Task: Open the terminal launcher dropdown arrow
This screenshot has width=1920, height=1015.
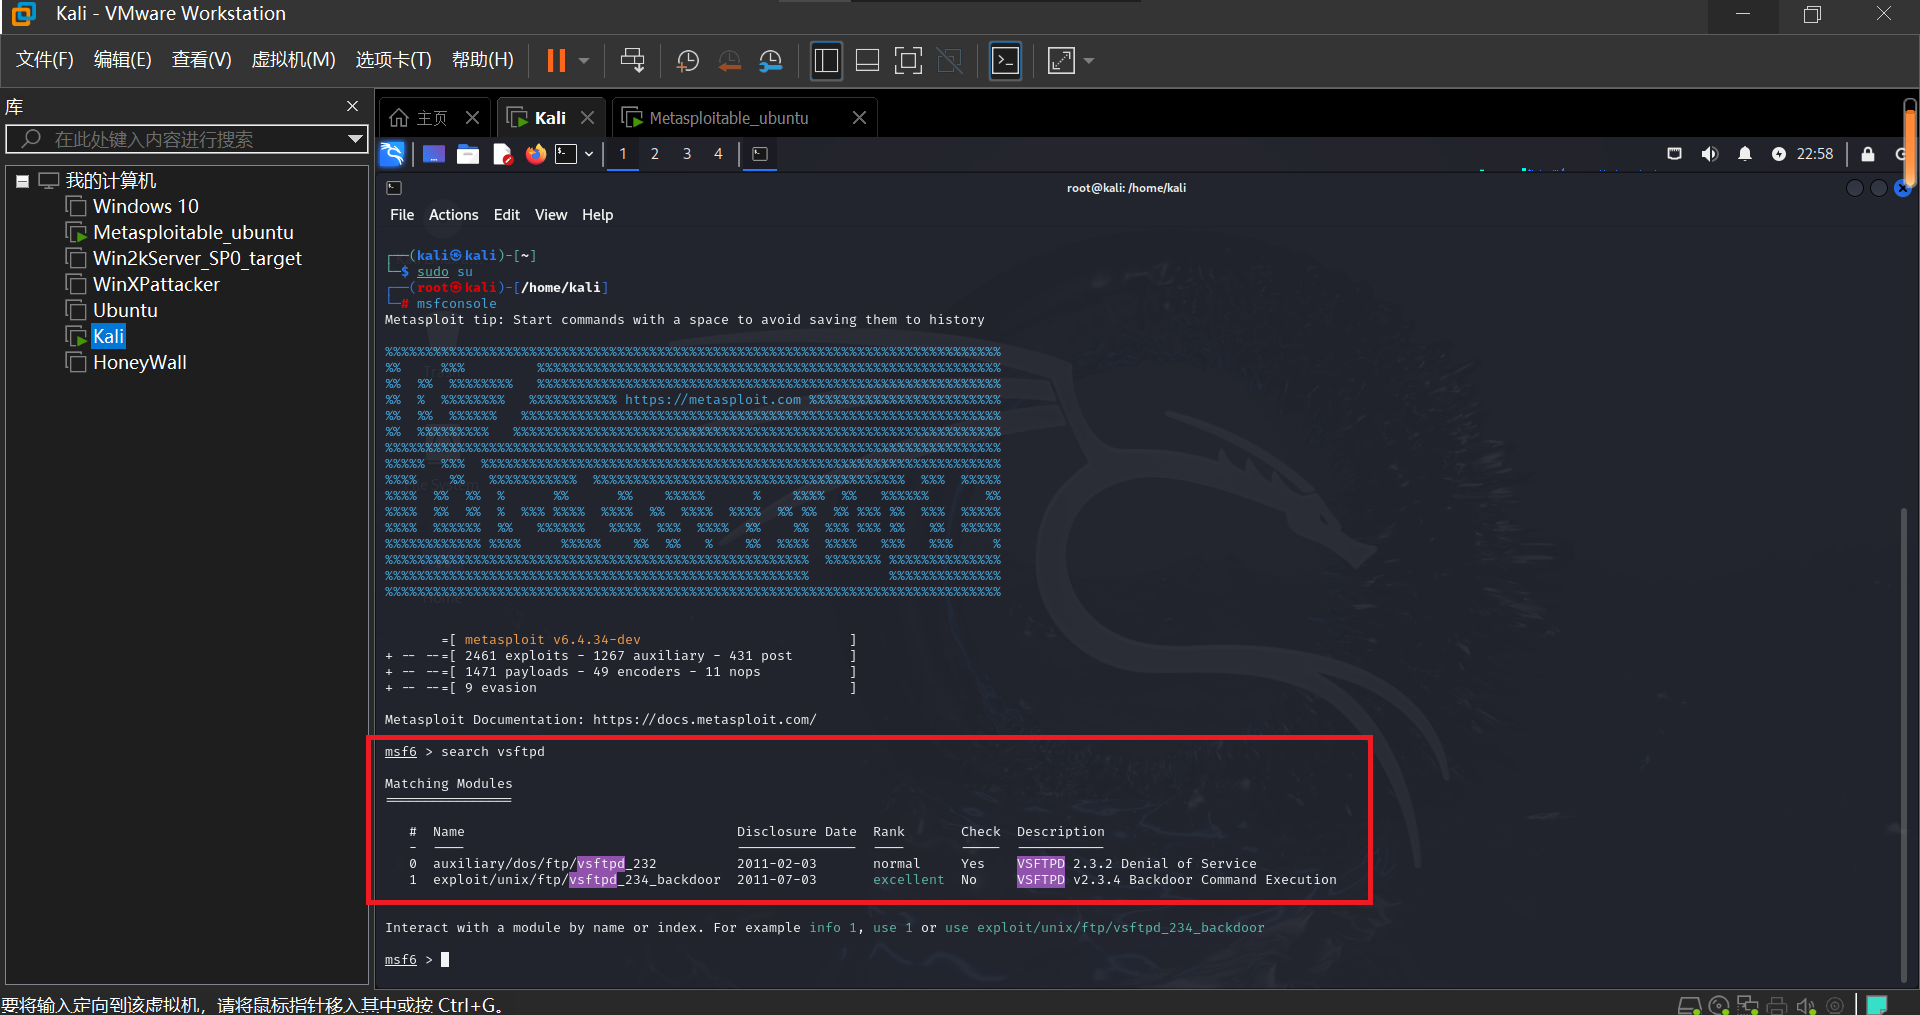Action: click(589, 154)
